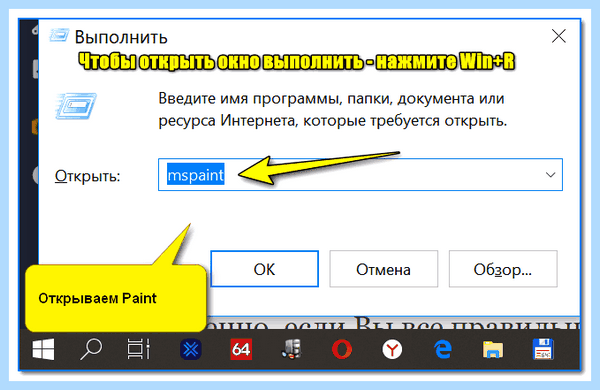This screenshot has height=390, width=600.
Task: Click the Выполнить title text
Action: tap(121, 37)
